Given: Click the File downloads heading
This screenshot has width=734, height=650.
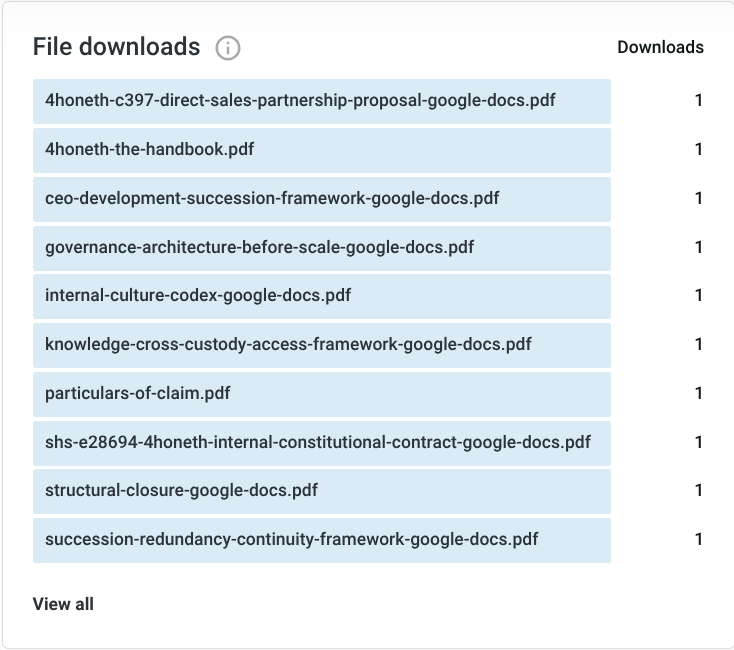Looking at the screenshot, I should 116,47.
